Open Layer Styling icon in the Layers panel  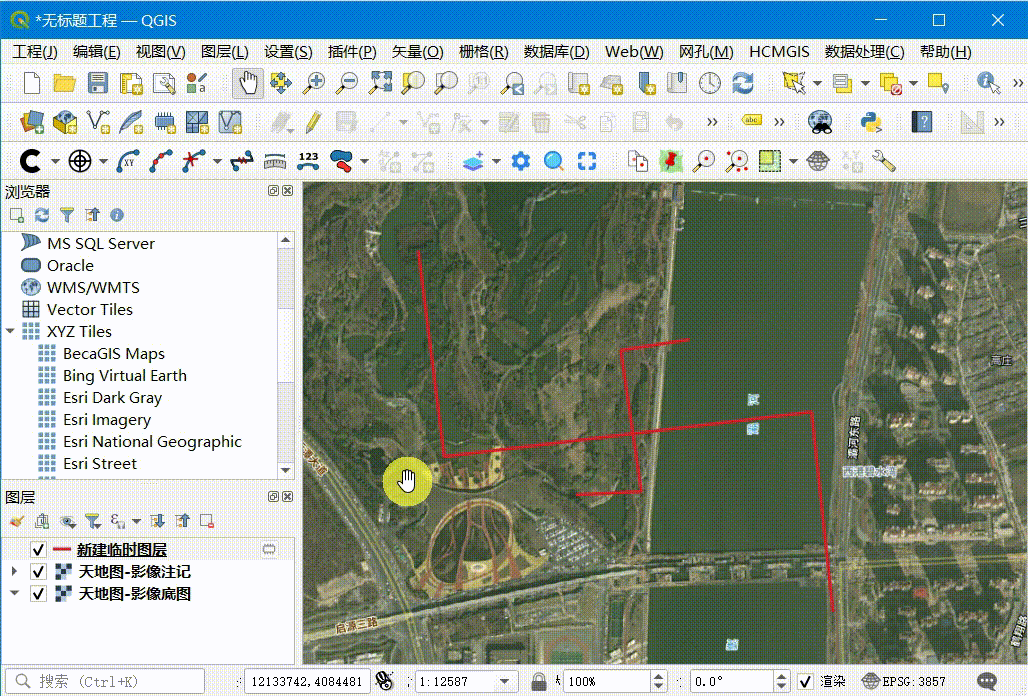coord(17,522)
